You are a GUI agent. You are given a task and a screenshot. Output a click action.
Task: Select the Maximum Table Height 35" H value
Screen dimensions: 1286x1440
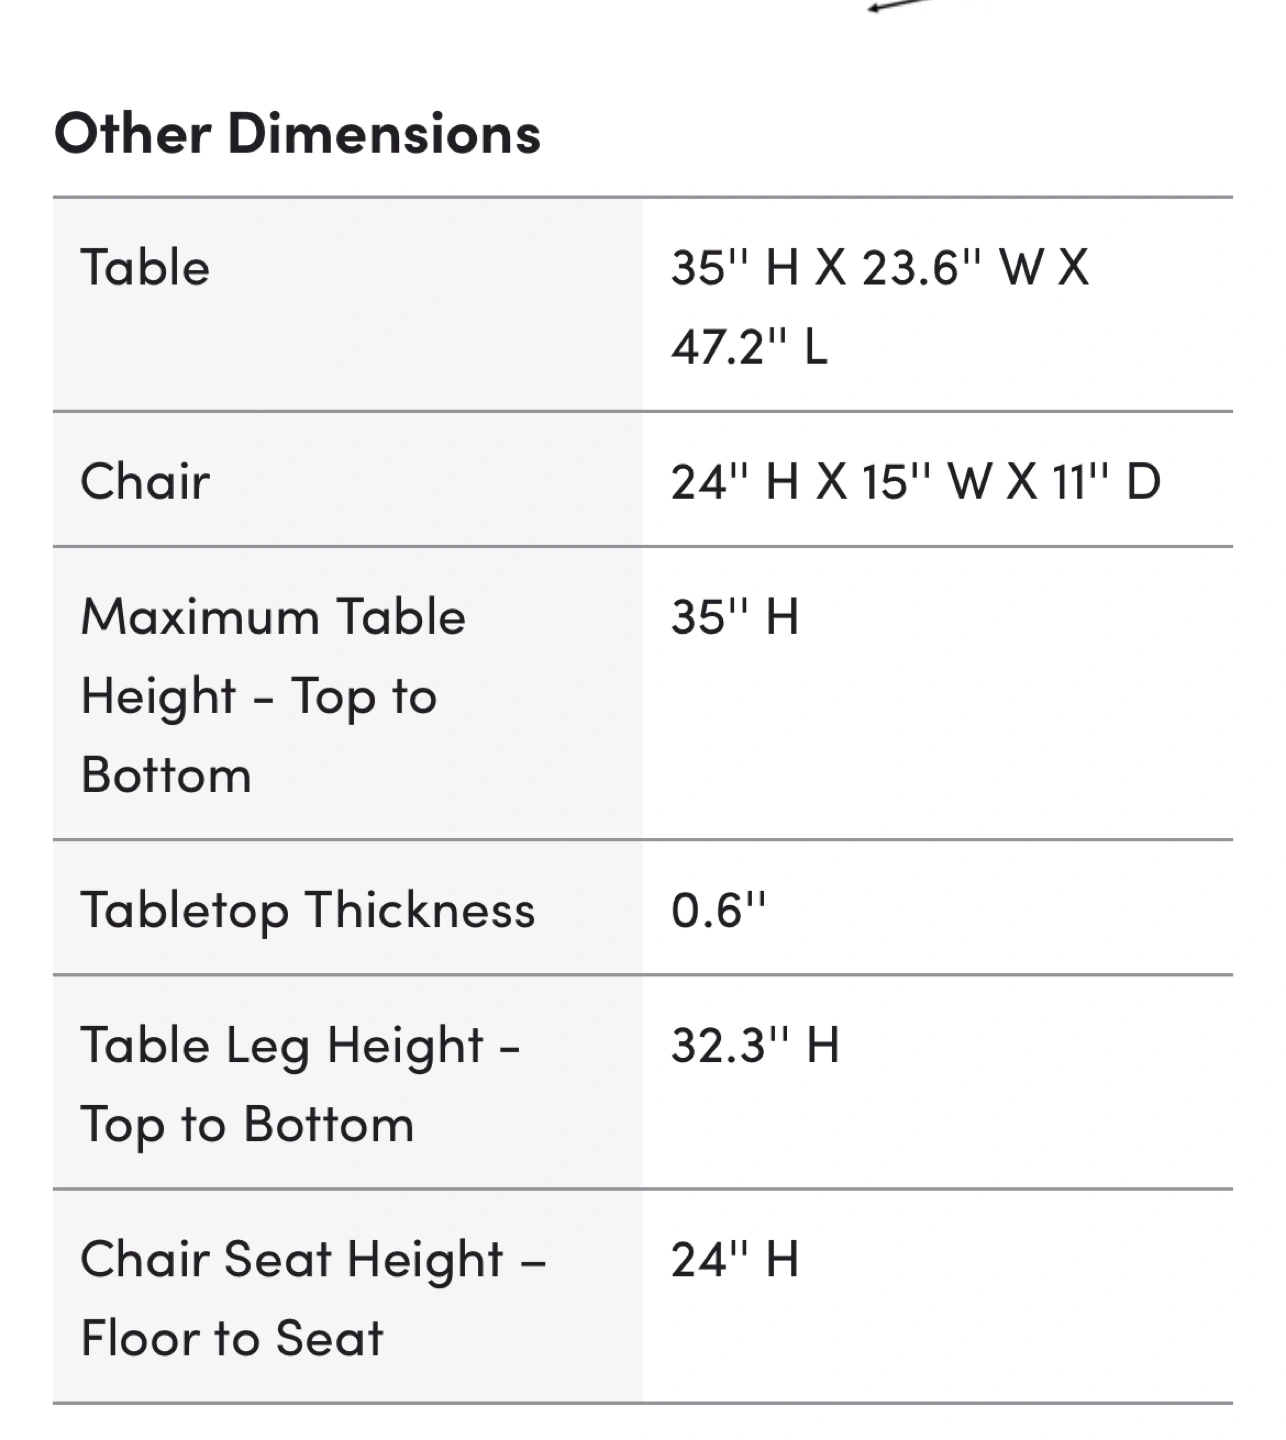735,617
